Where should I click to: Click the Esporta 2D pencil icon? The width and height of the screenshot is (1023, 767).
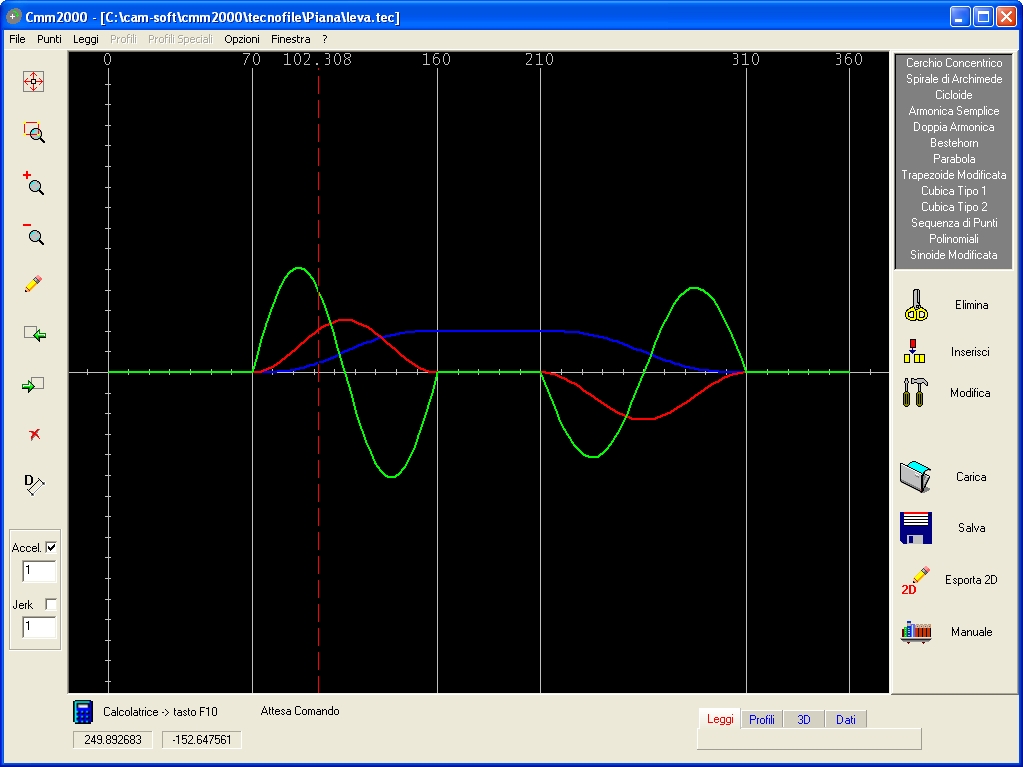[915, 580]
